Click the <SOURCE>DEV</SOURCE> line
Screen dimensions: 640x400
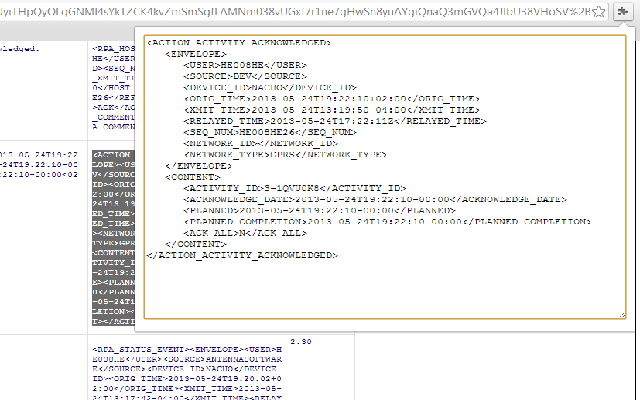click(x=245, y=76)
